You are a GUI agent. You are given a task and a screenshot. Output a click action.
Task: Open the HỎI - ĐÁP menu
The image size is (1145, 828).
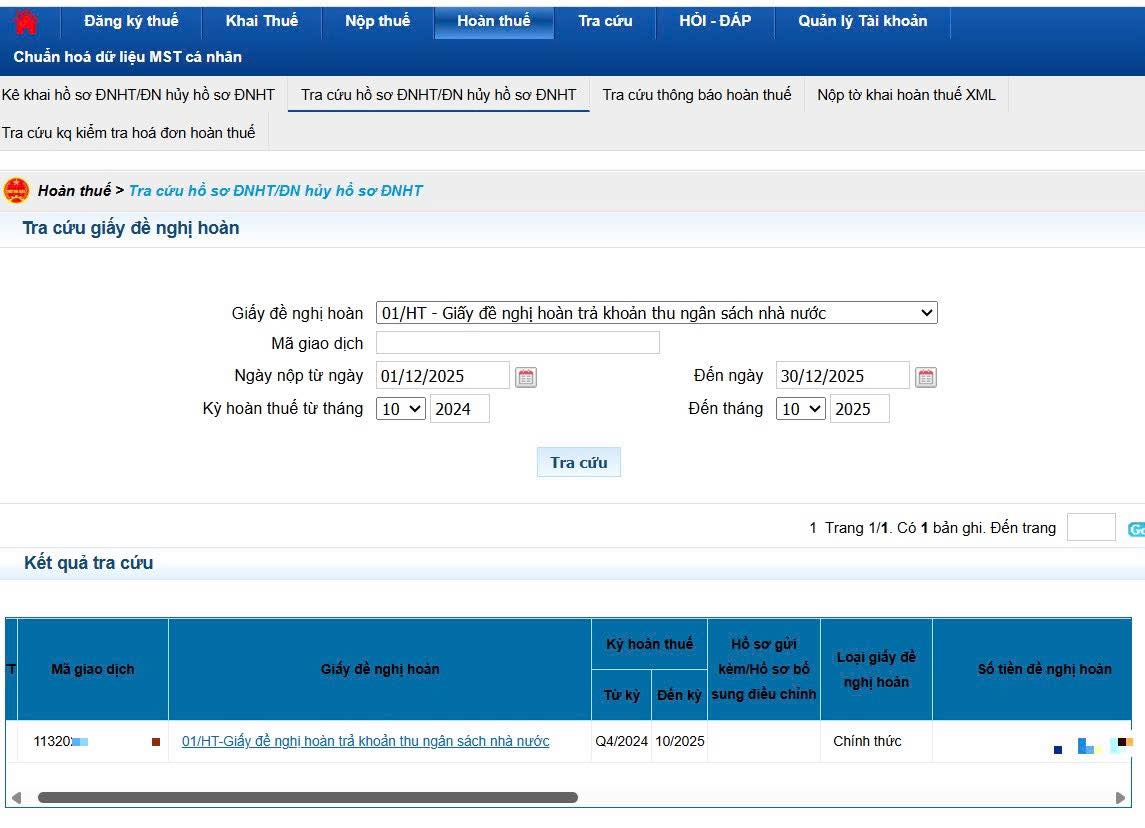click(x=715, y=21)
